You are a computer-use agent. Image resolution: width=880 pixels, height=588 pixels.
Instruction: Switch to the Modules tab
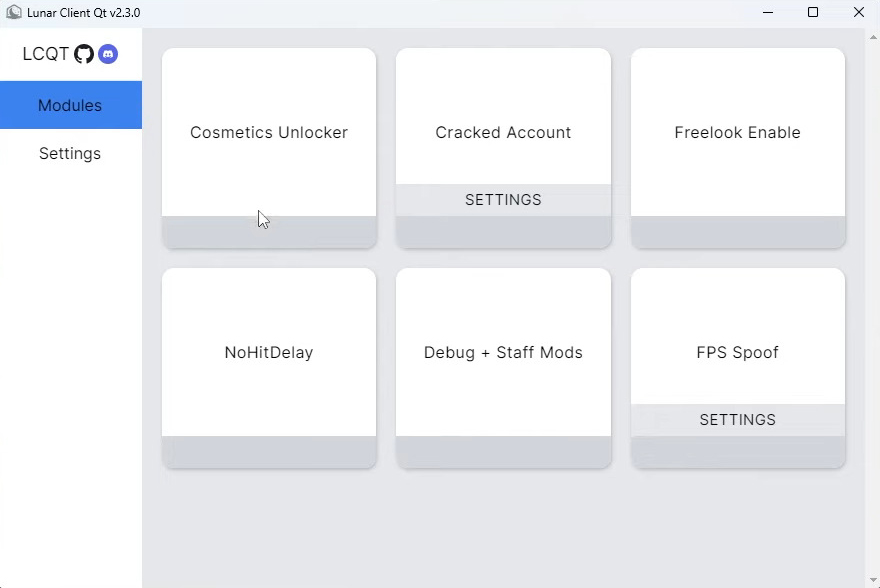(x=71, y=105)
